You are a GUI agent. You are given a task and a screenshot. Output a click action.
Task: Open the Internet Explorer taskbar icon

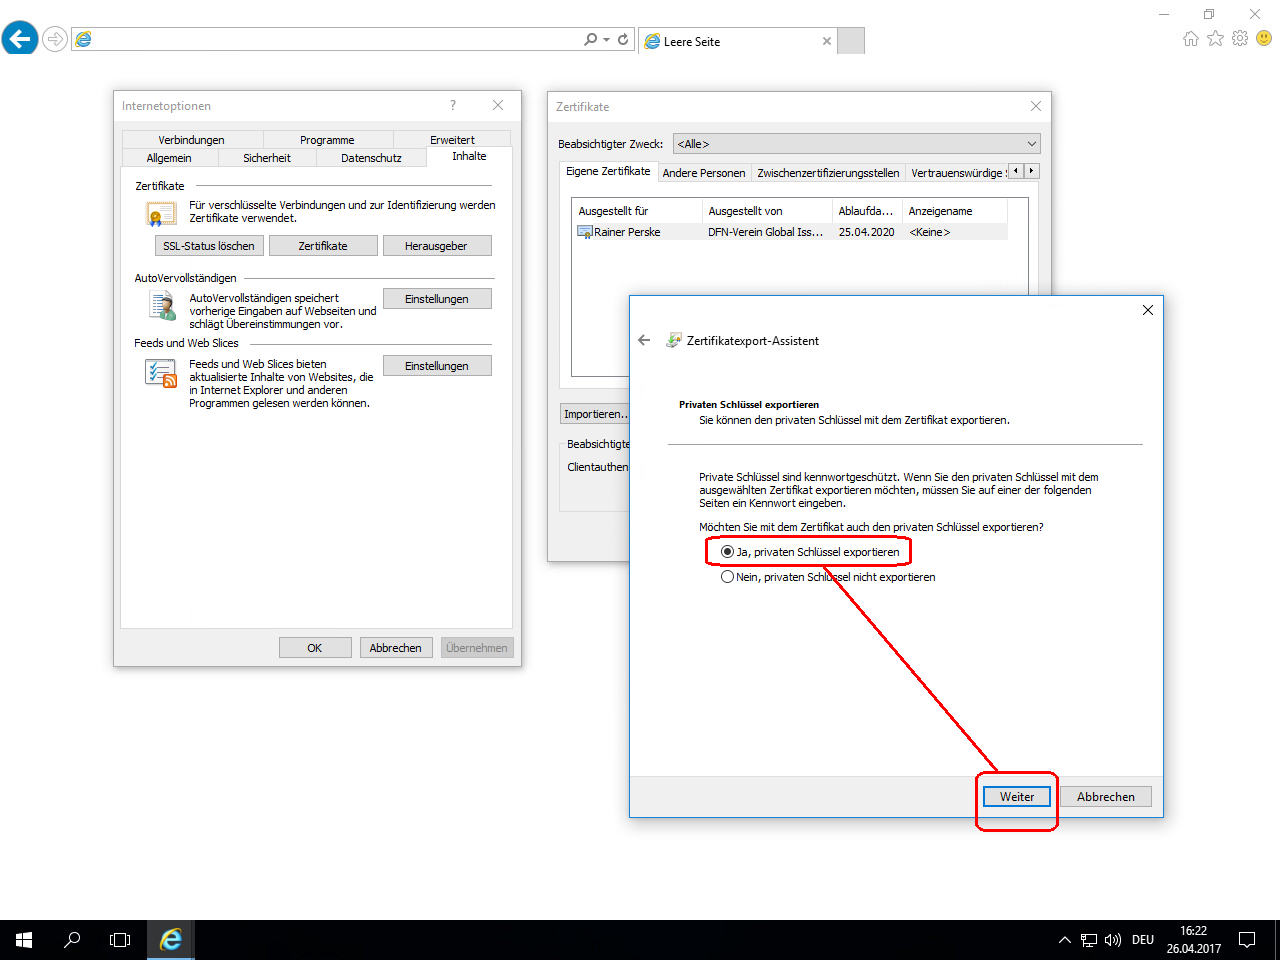(171, 940)
